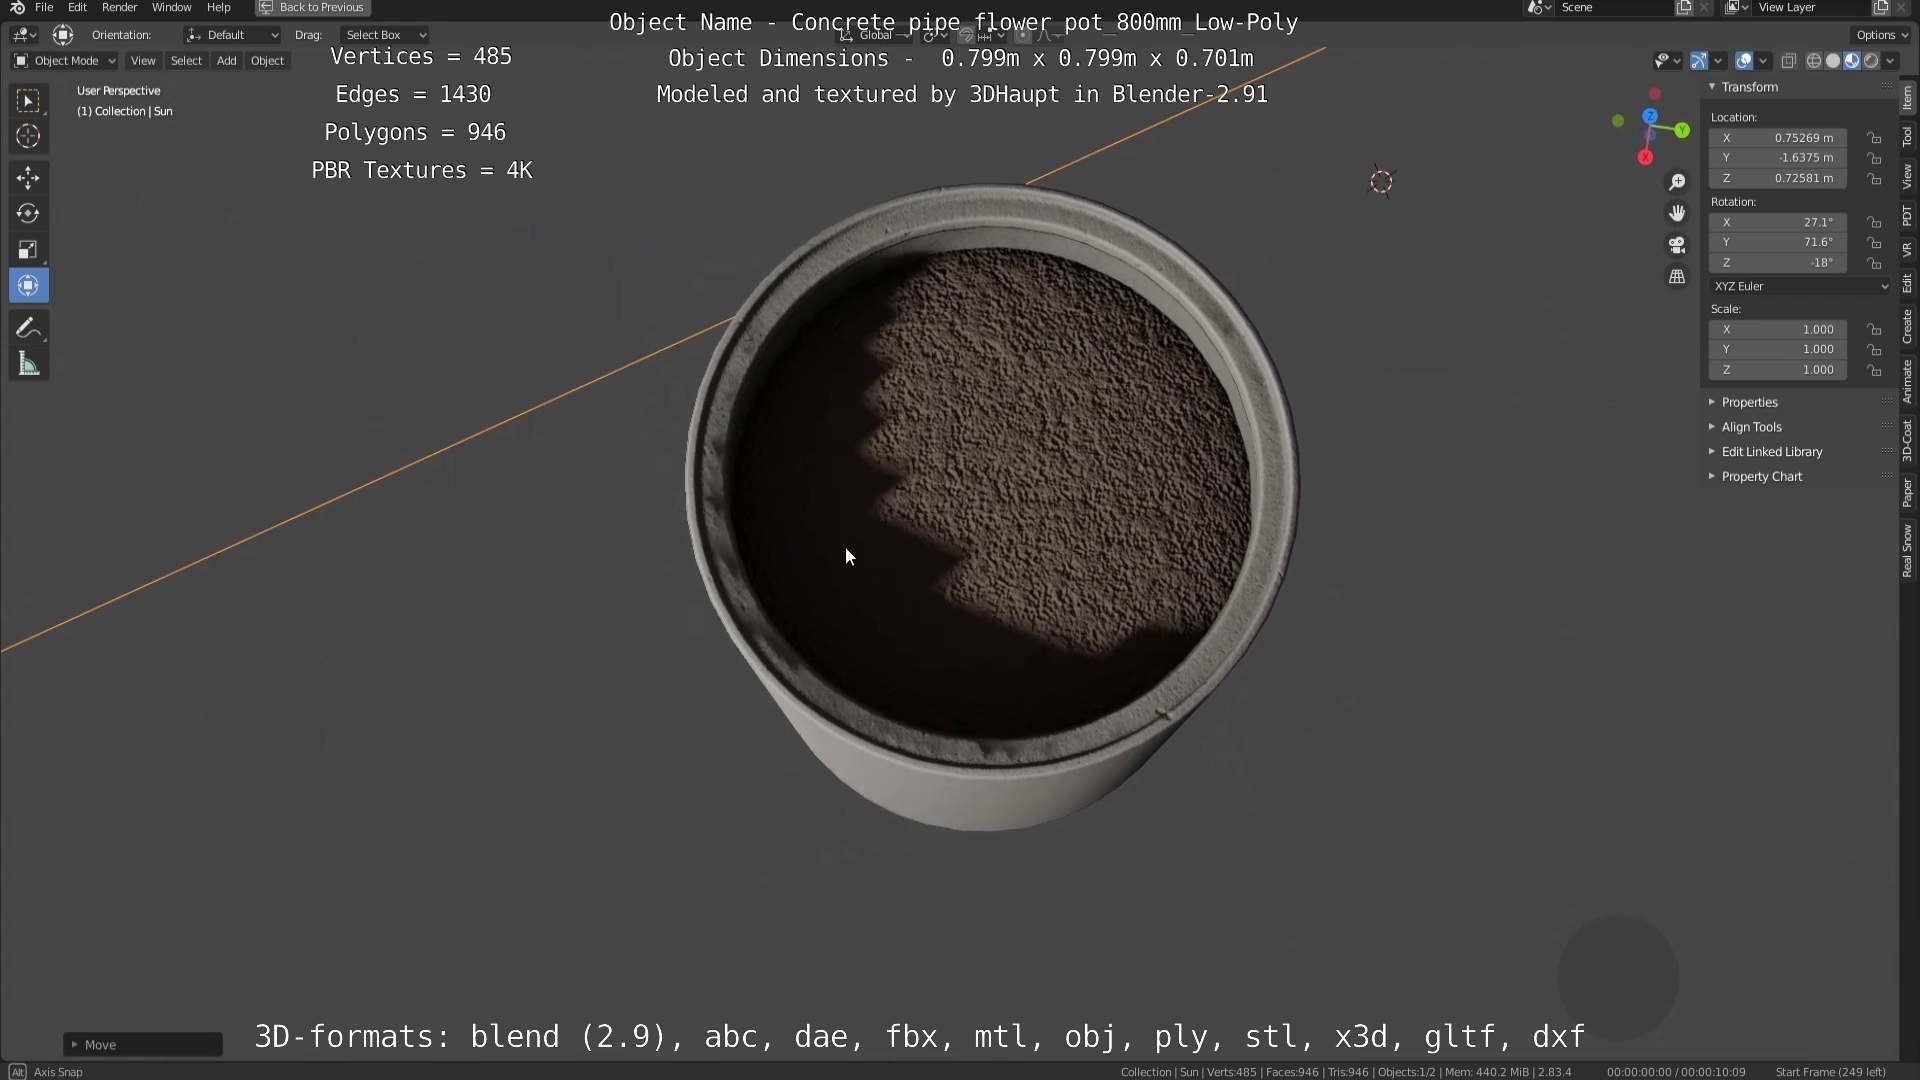Open XYZ Euler rotation mode dropdown

1801,286
